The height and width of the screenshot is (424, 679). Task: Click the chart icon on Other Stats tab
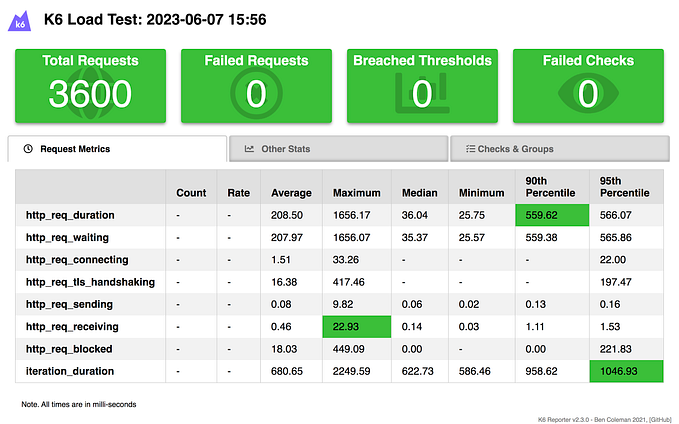coord(249,149)
